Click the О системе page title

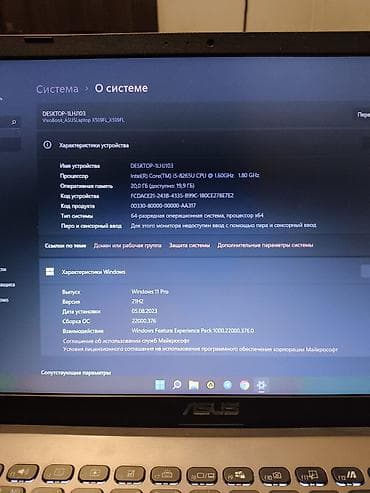click(x=121, y=88)
